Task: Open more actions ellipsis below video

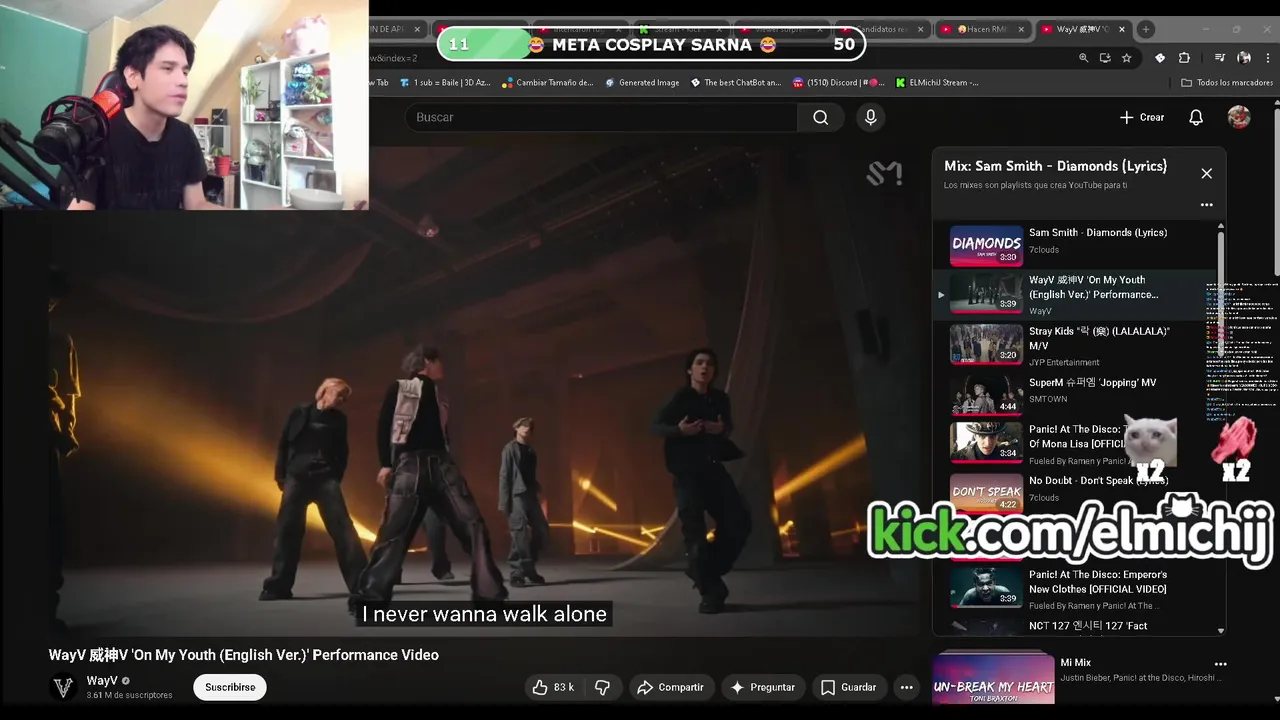Action: [x=906, y=687]
